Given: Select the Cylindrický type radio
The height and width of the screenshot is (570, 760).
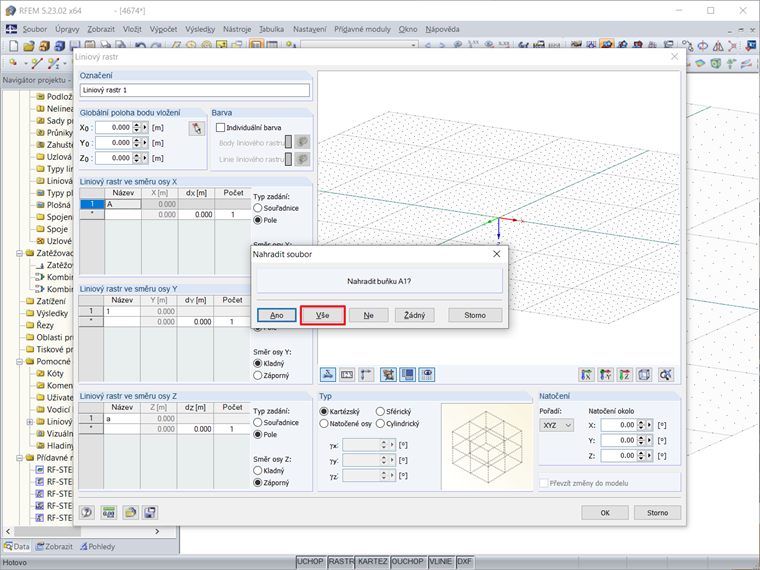Looking at the screenshot, I should 380,423.
